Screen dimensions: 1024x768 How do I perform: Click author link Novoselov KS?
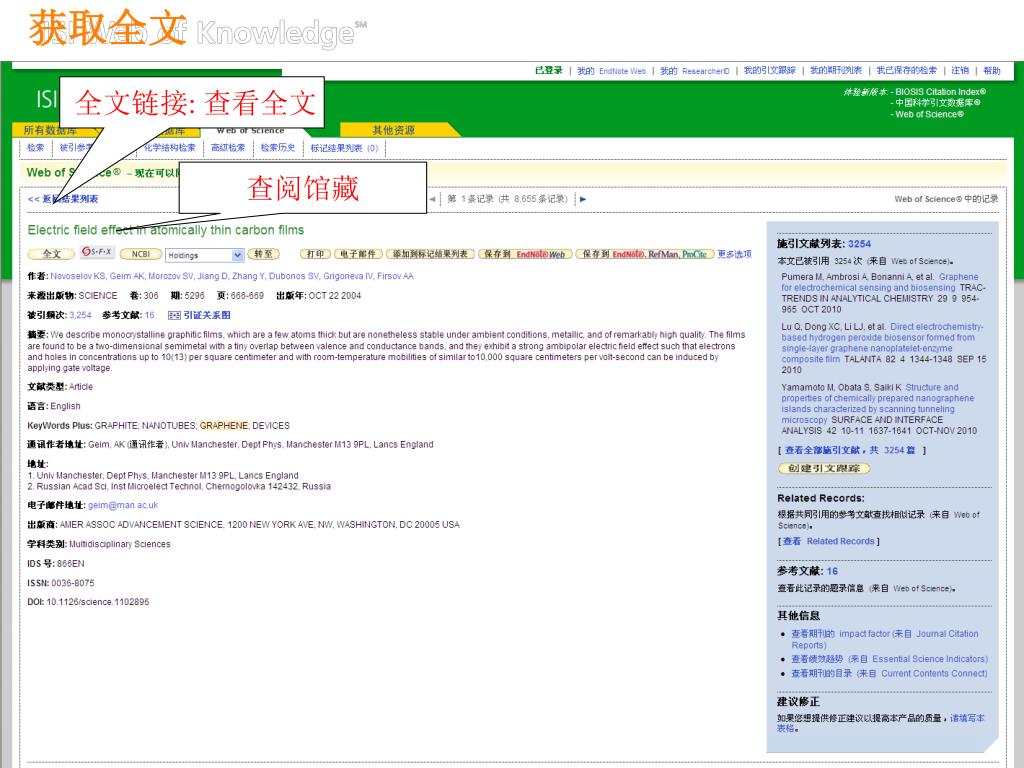click(78, 276)
